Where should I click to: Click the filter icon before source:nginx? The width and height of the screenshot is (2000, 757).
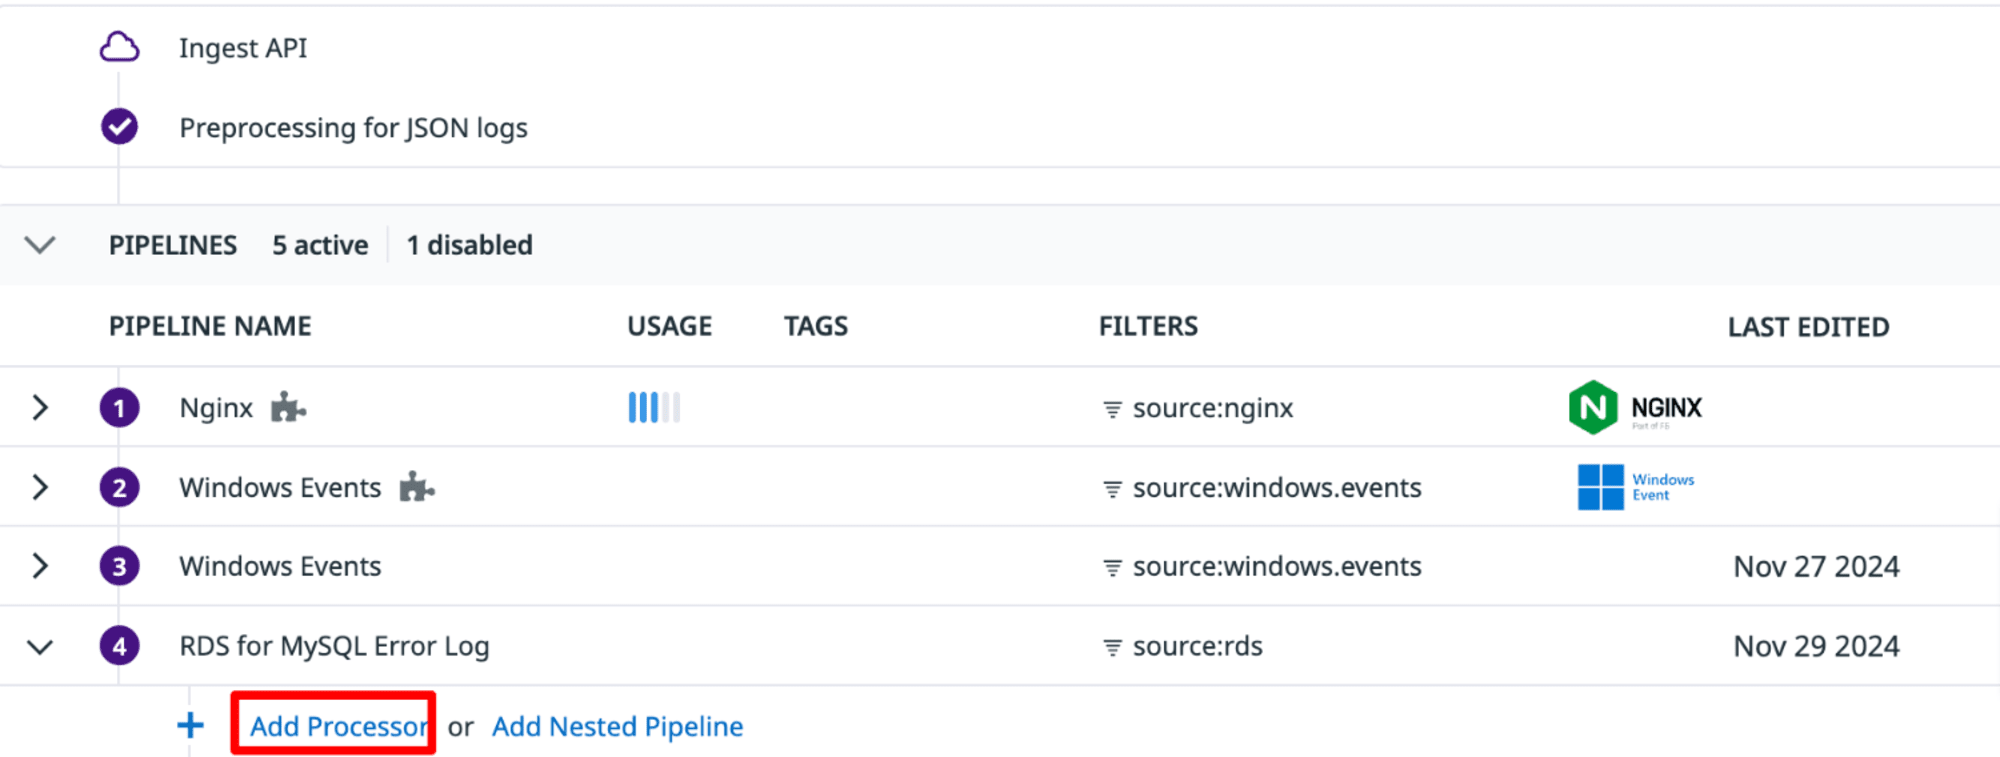pyautogui.click(x=1112, y=409)
